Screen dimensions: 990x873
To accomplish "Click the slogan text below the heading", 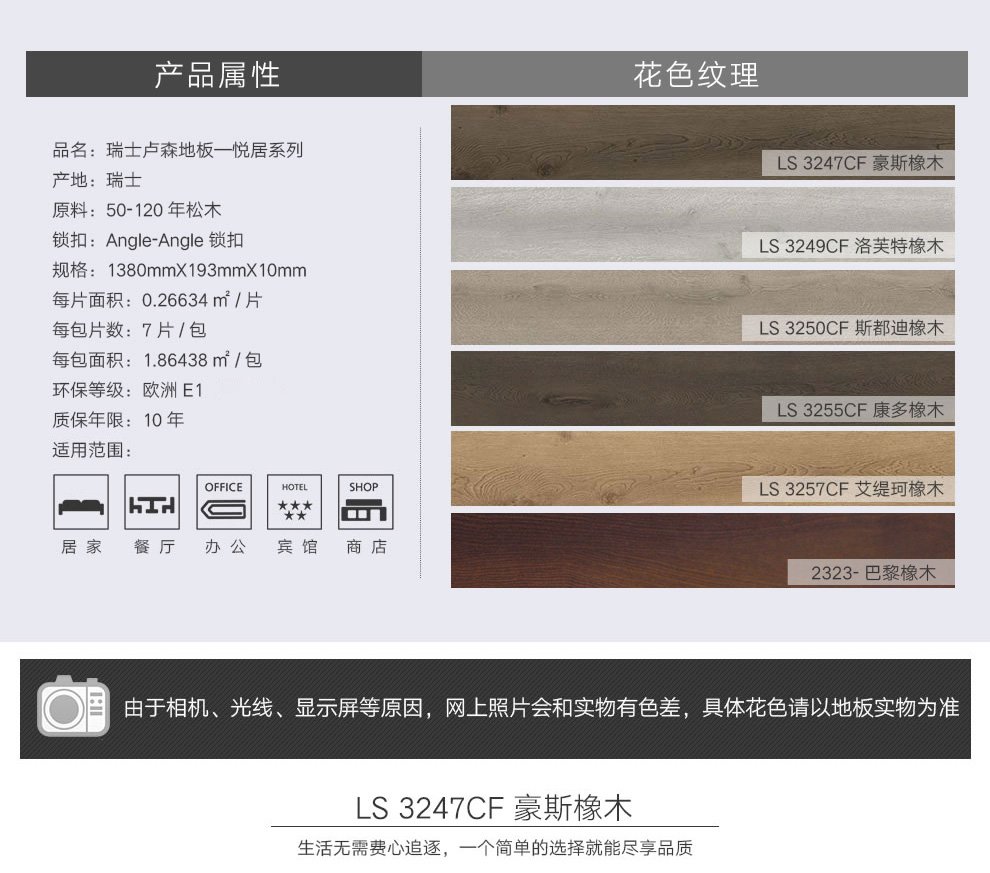I will pyautogui.click(x=494, y=849).
